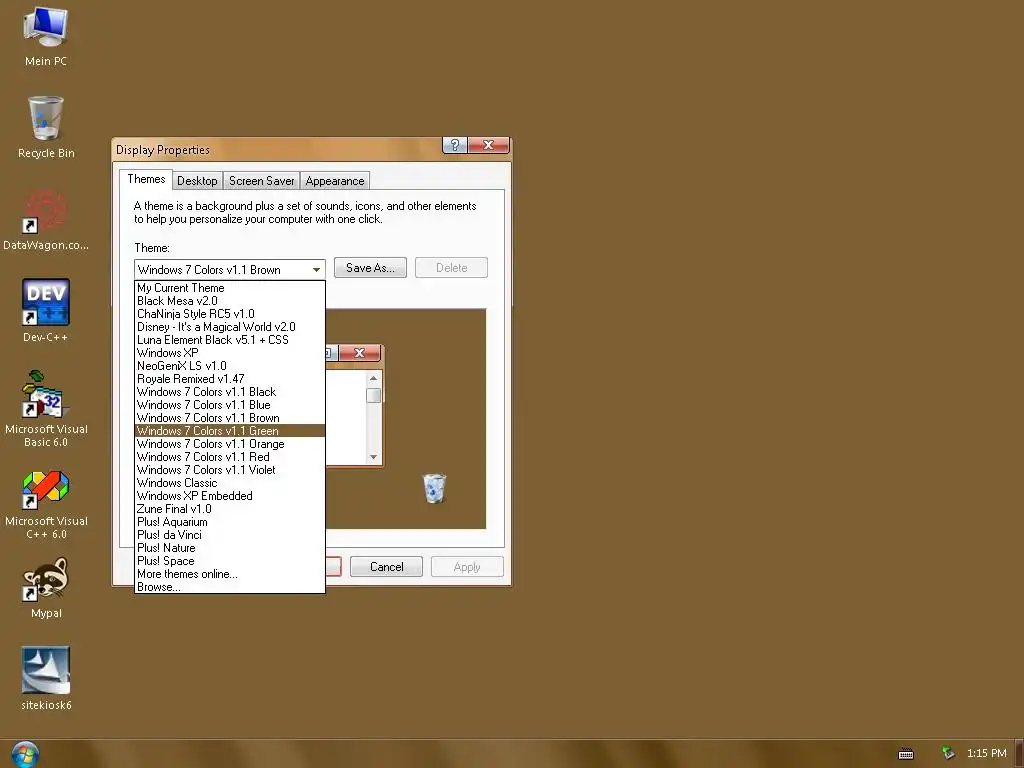The width and height of the screenshot is (1024, 768).
Task: Choose Windows 7 Colors v1.1 Green
Action: [x=230, y=431]
